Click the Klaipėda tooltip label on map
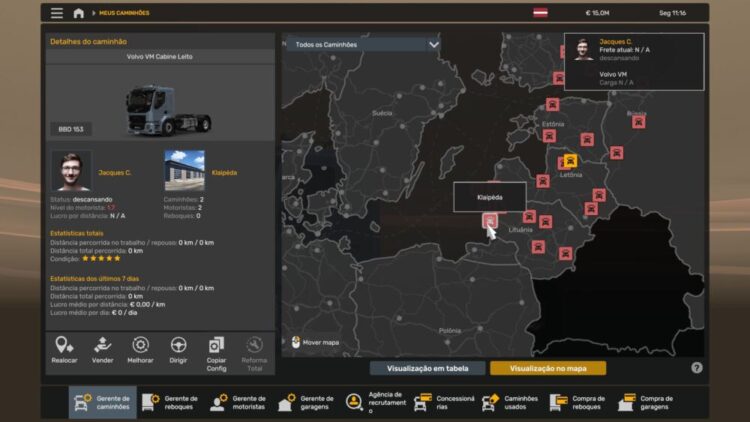The image size is (750, 422). (x=490, y=197)
